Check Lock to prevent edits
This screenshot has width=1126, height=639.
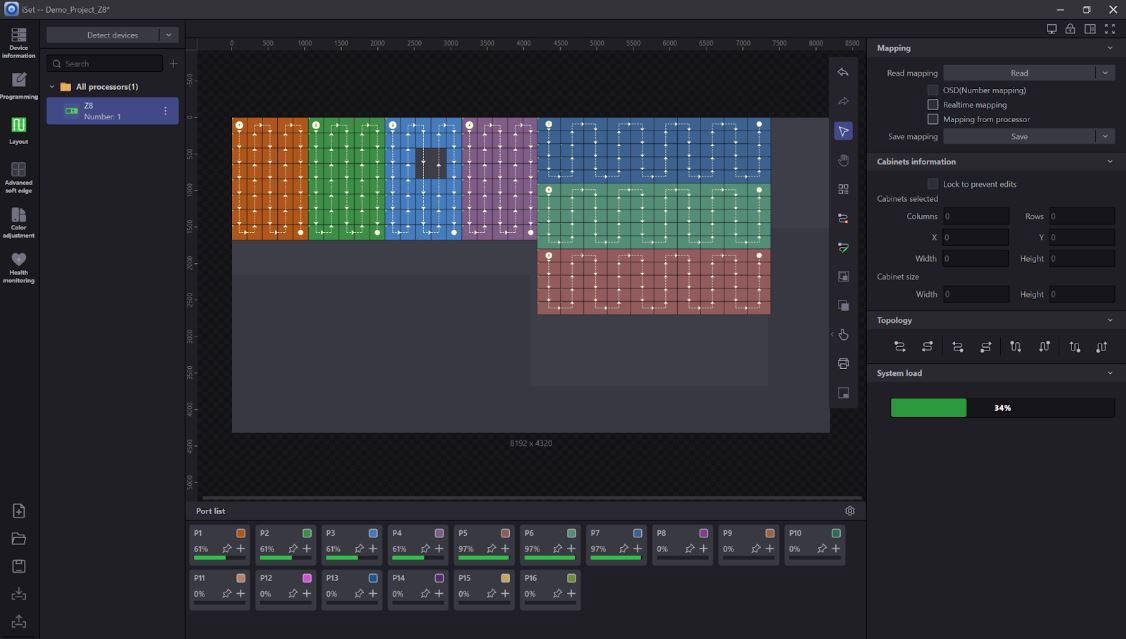(x=933, y=184)
